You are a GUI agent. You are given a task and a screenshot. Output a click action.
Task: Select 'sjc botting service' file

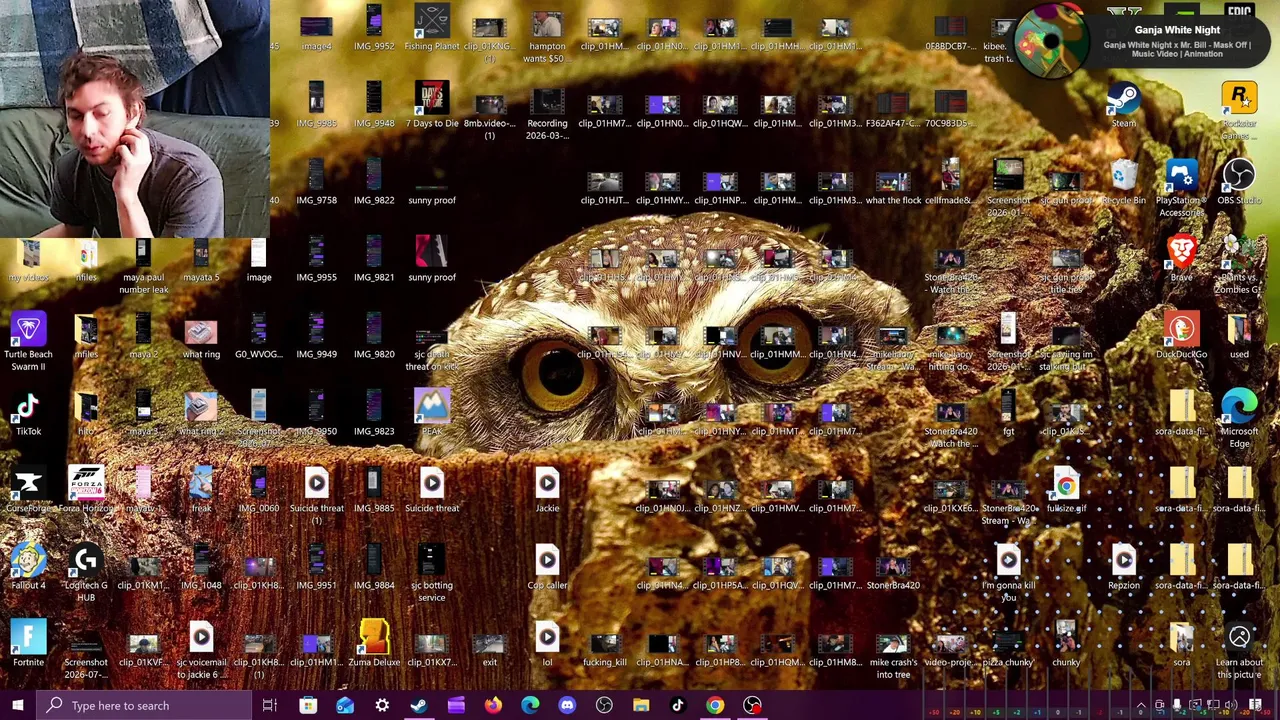432,573
